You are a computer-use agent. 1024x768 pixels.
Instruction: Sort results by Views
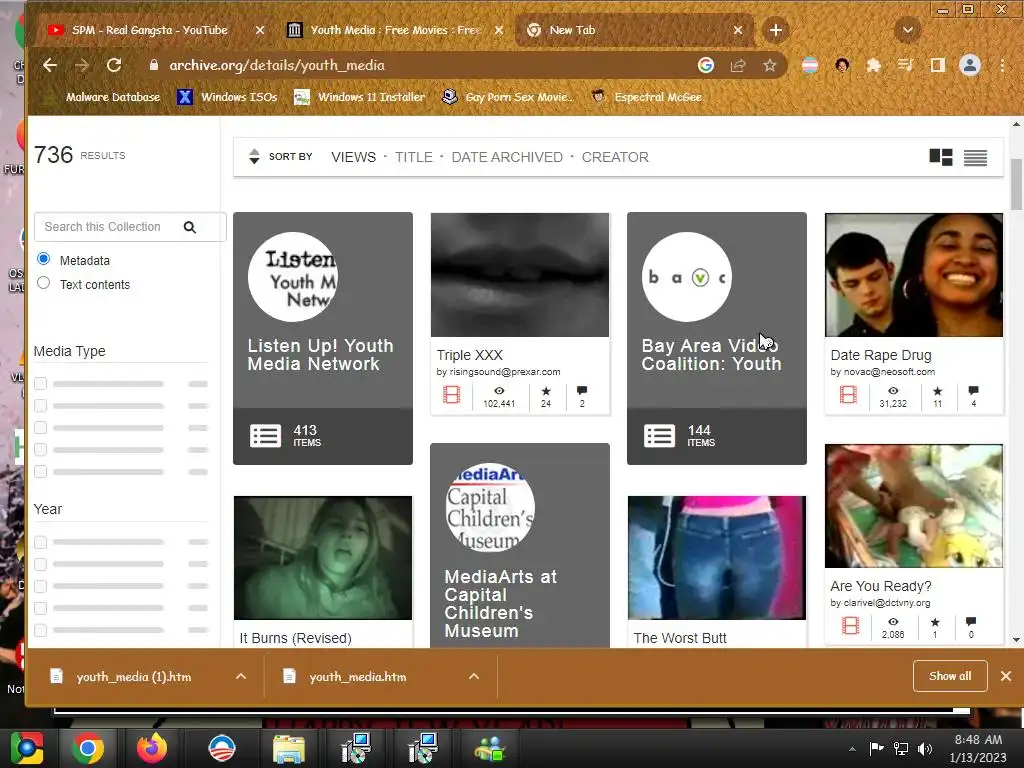pyautogui.click(x=353, y=157)
